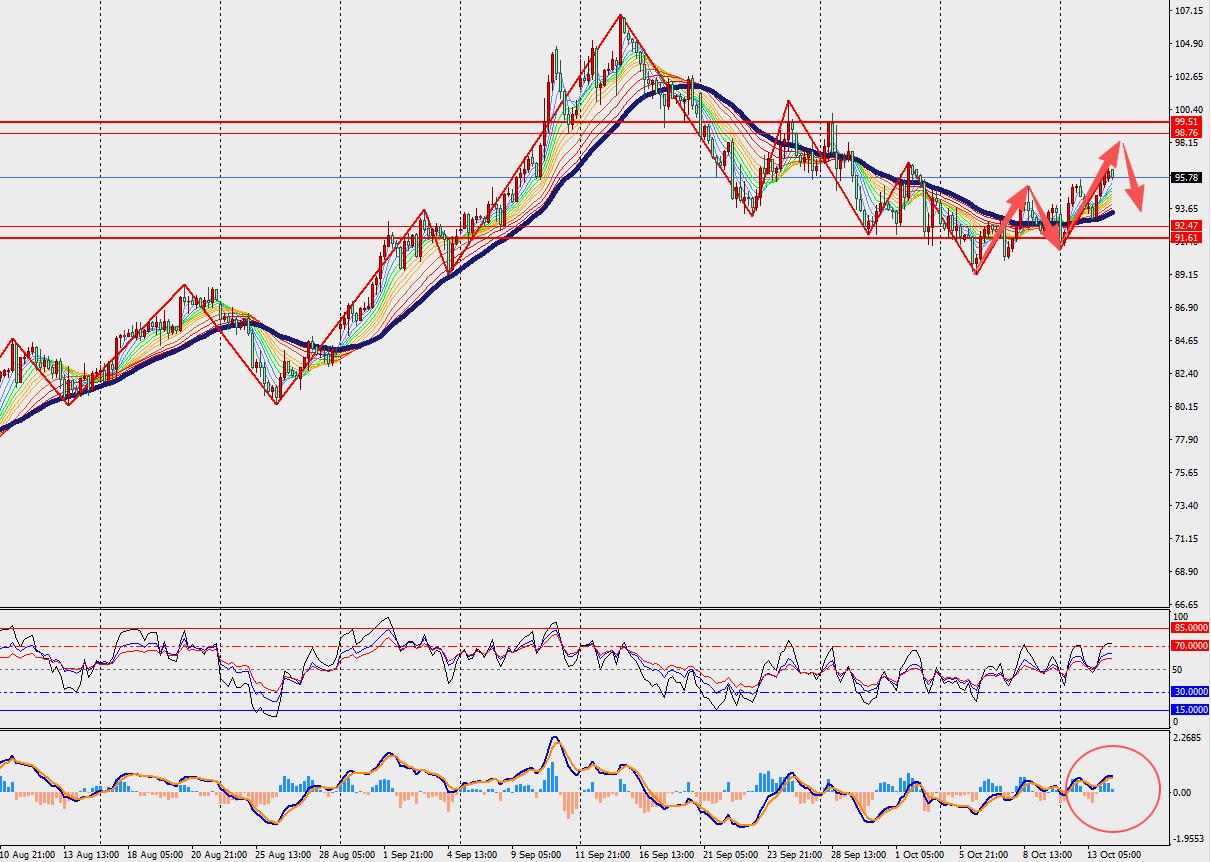Click the 77.90 price scale value

pyautogui.click(x=1187, y=440)
